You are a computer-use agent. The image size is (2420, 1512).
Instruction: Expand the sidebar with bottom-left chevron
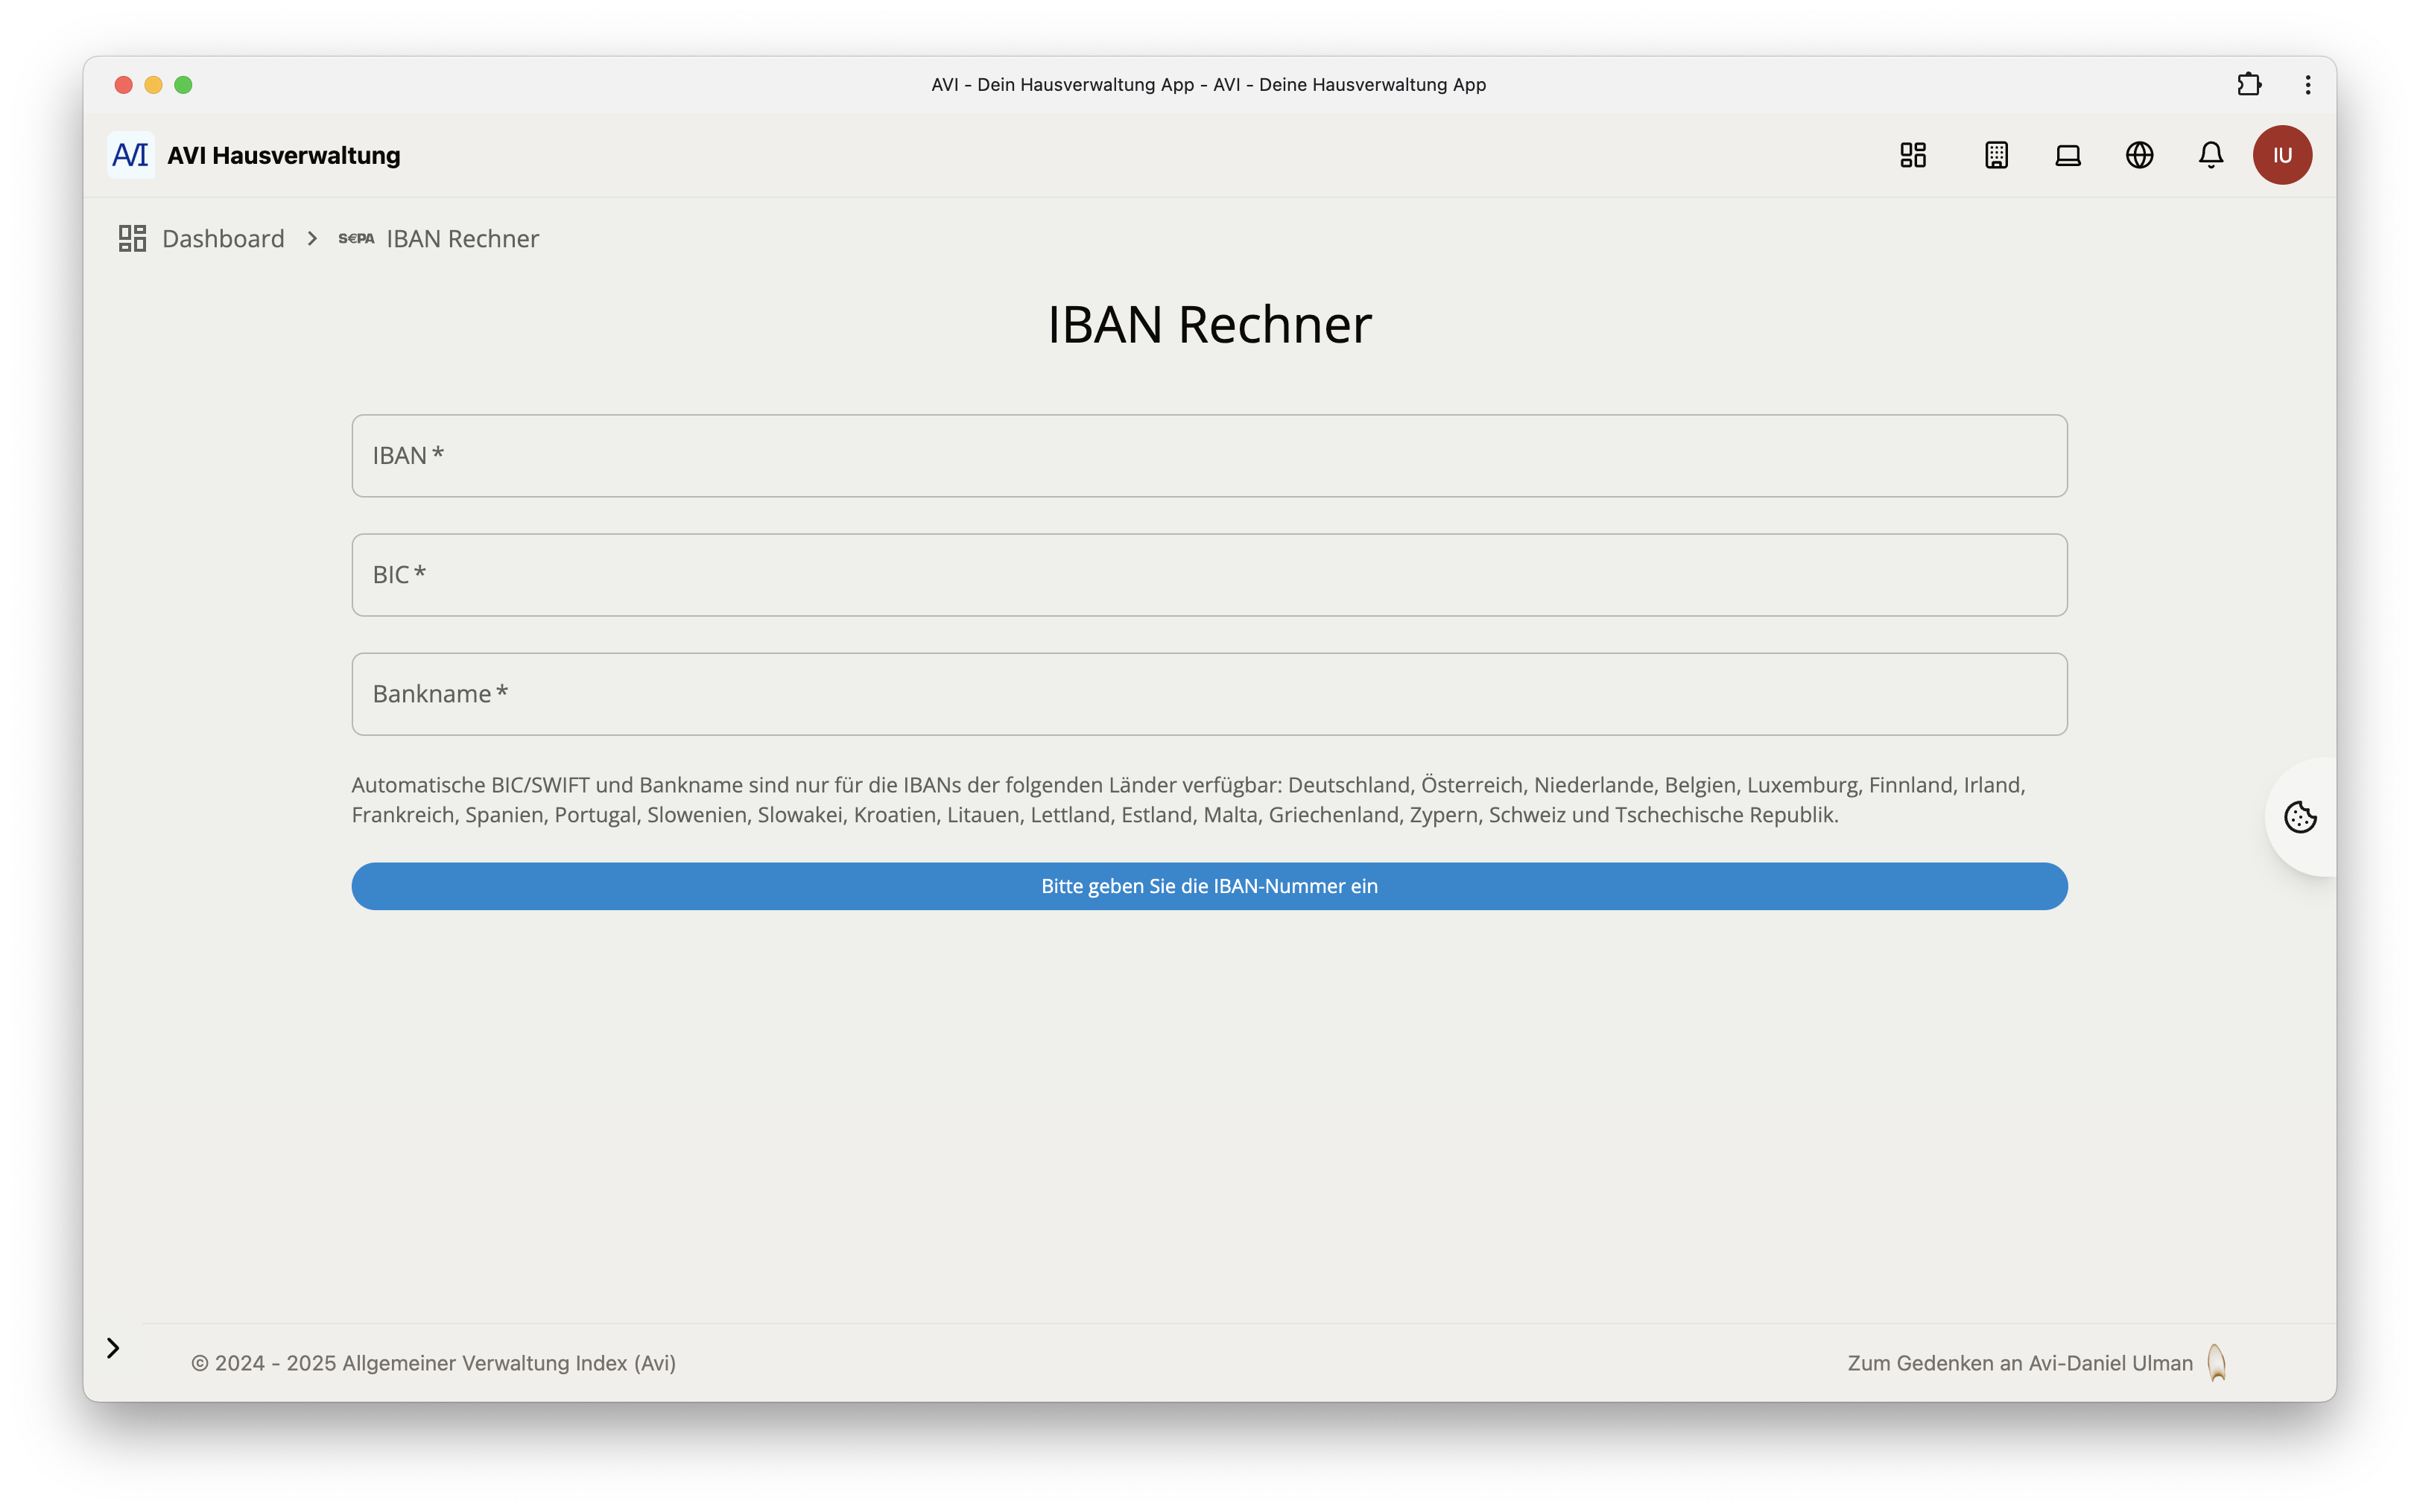point(113,1348)
